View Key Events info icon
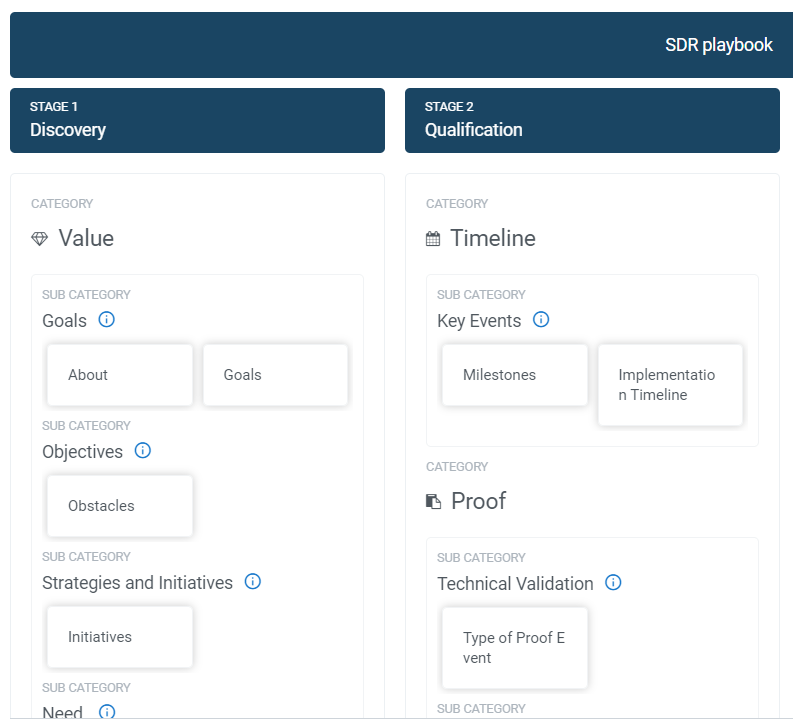The width and height of the screenshot is (793, 719). [541, 320]
